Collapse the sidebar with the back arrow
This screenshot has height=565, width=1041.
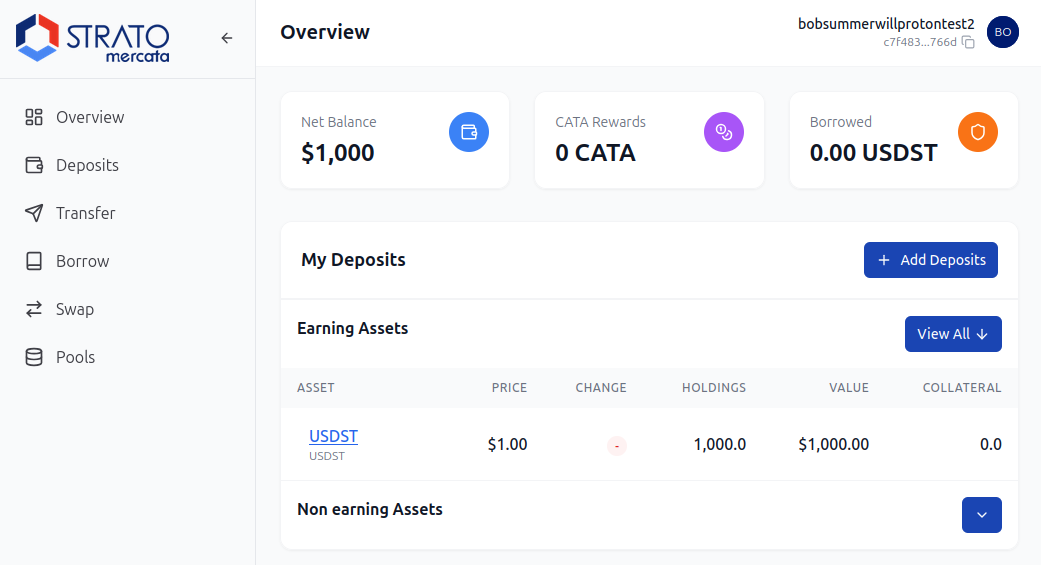(x=227, y=38)
